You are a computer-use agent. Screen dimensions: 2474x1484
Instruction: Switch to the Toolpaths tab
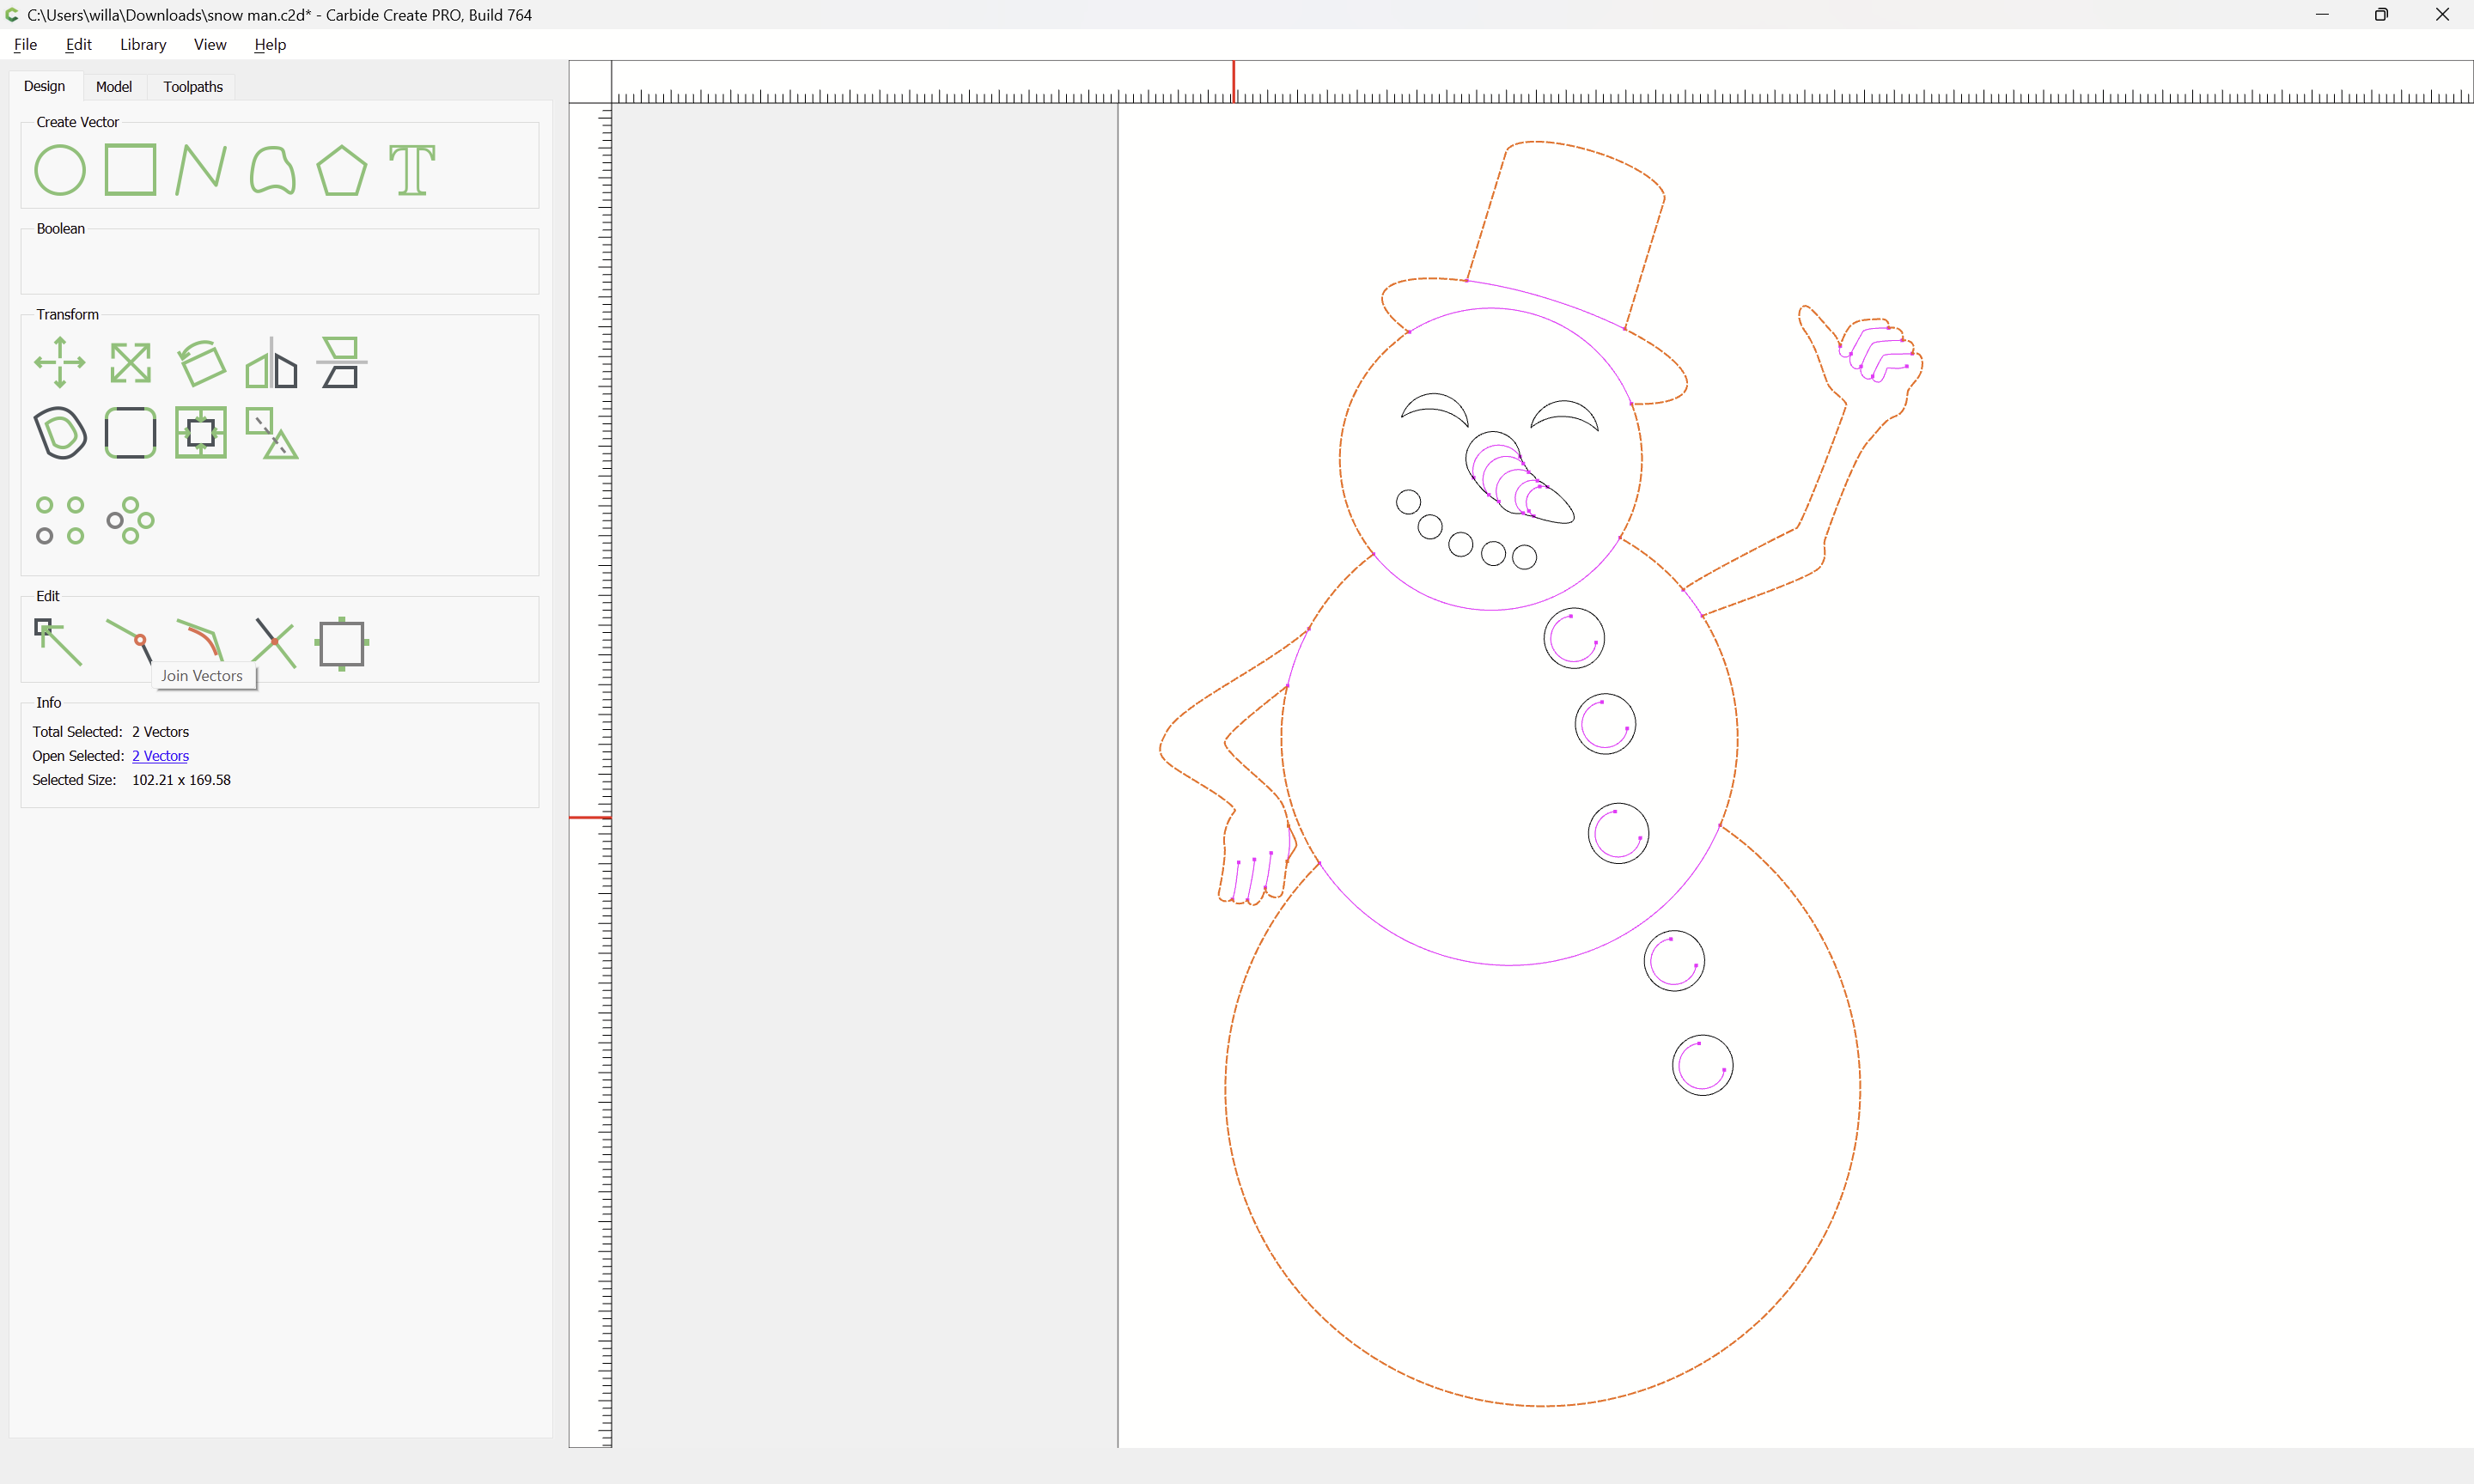[193, 87]
